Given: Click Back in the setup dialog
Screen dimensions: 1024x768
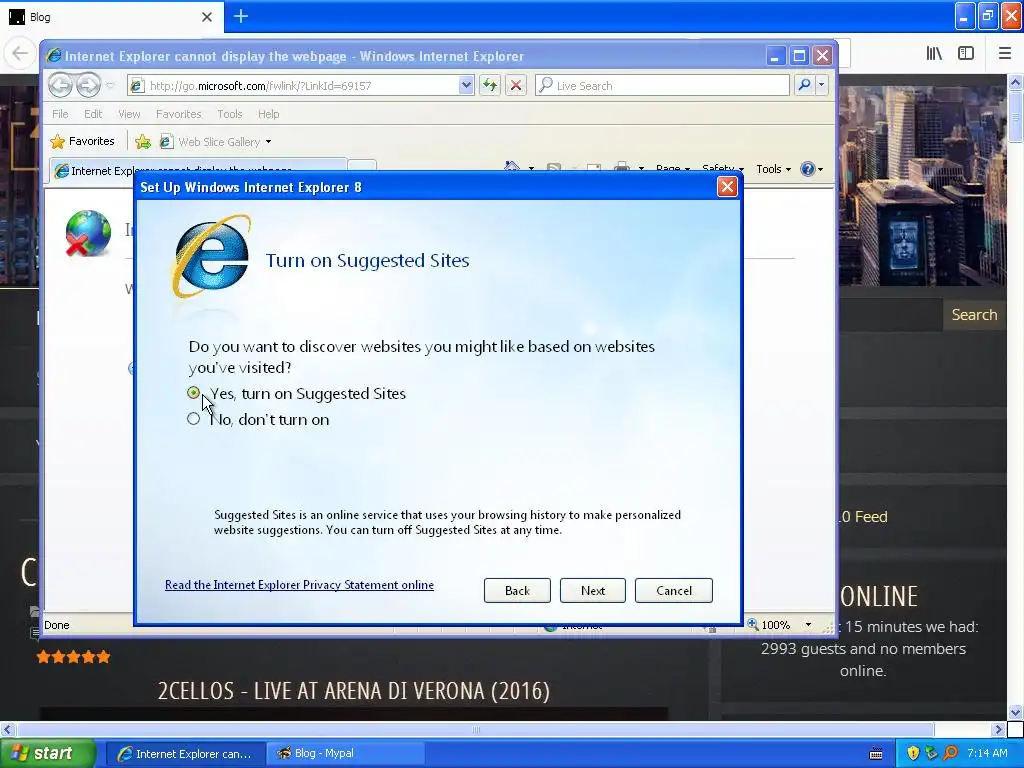Looking at the screenshot, I should pos(517,590).
